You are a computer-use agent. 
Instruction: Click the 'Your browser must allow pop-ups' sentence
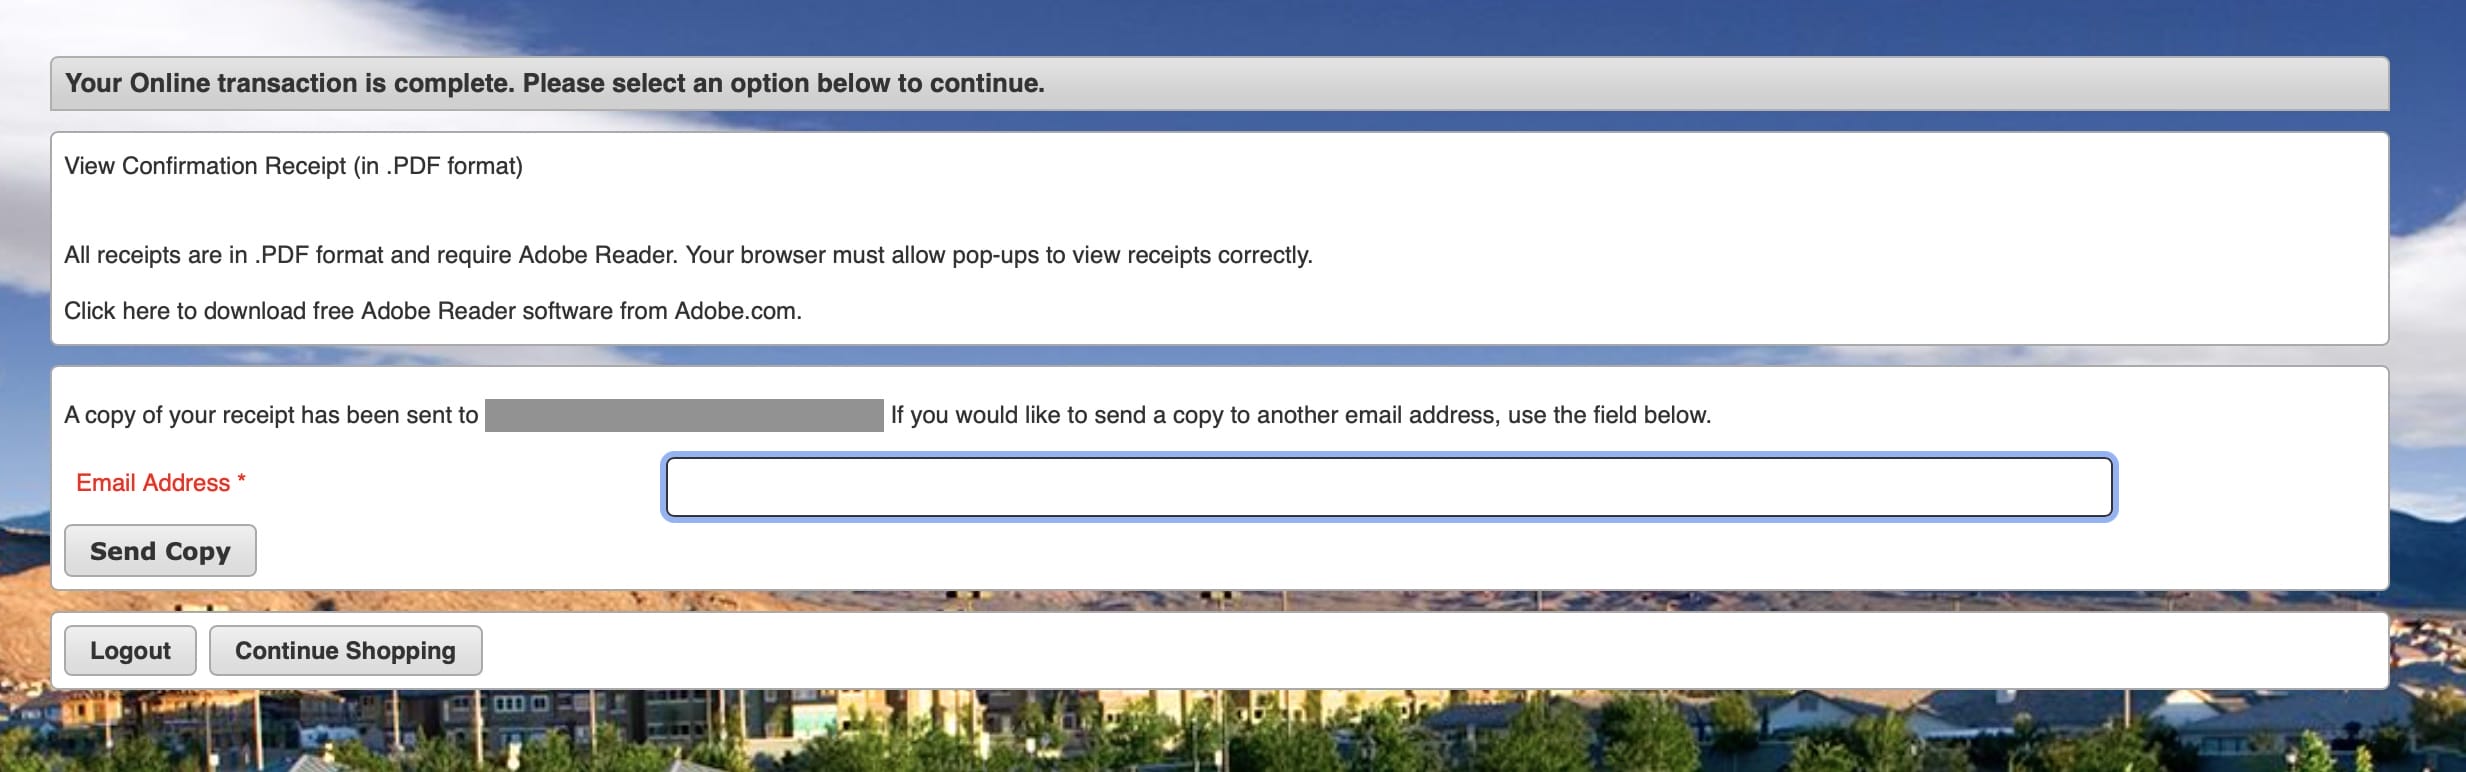point(998,256)
